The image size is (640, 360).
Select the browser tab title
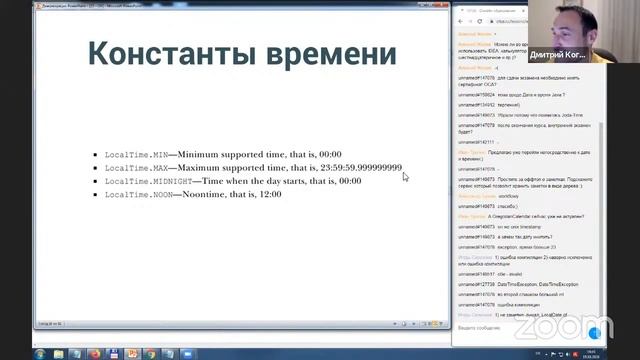pos(491,11)
